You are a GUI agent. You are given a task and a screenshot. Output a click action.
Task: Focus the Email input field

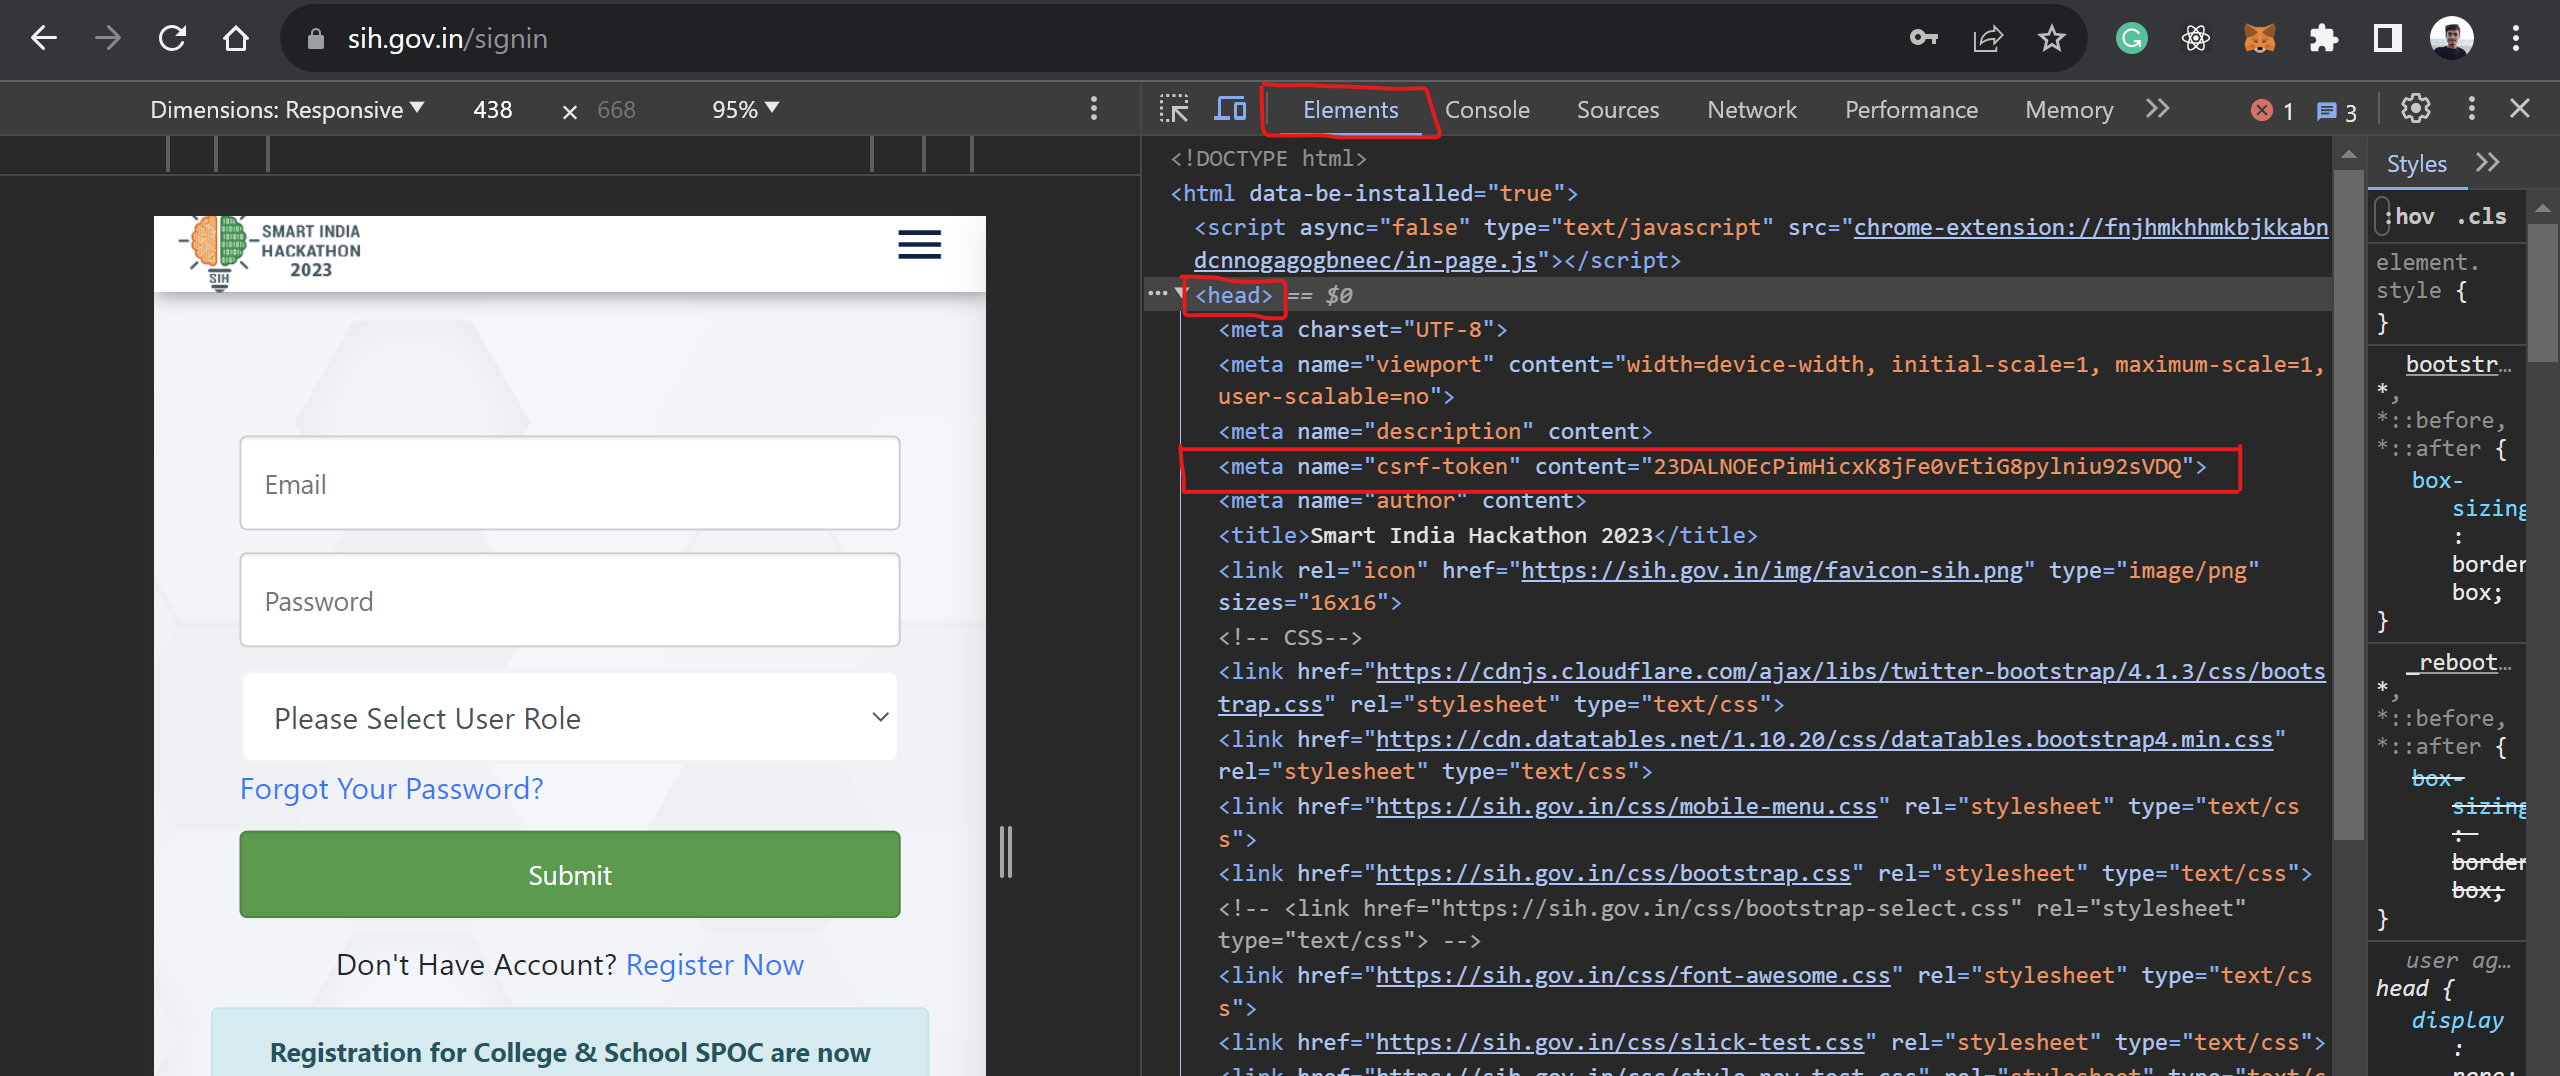[x=570, y=483]
